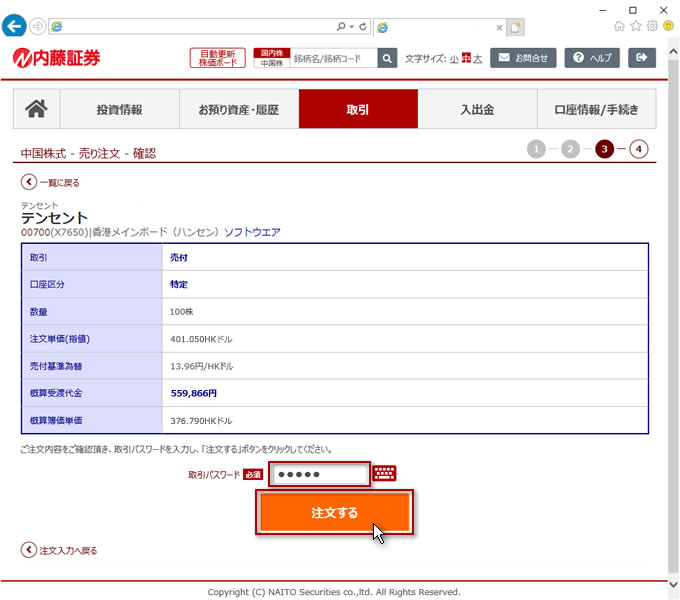Set font size to 小
The height and width of the screenshot is (600, 680).
(454, 59)
